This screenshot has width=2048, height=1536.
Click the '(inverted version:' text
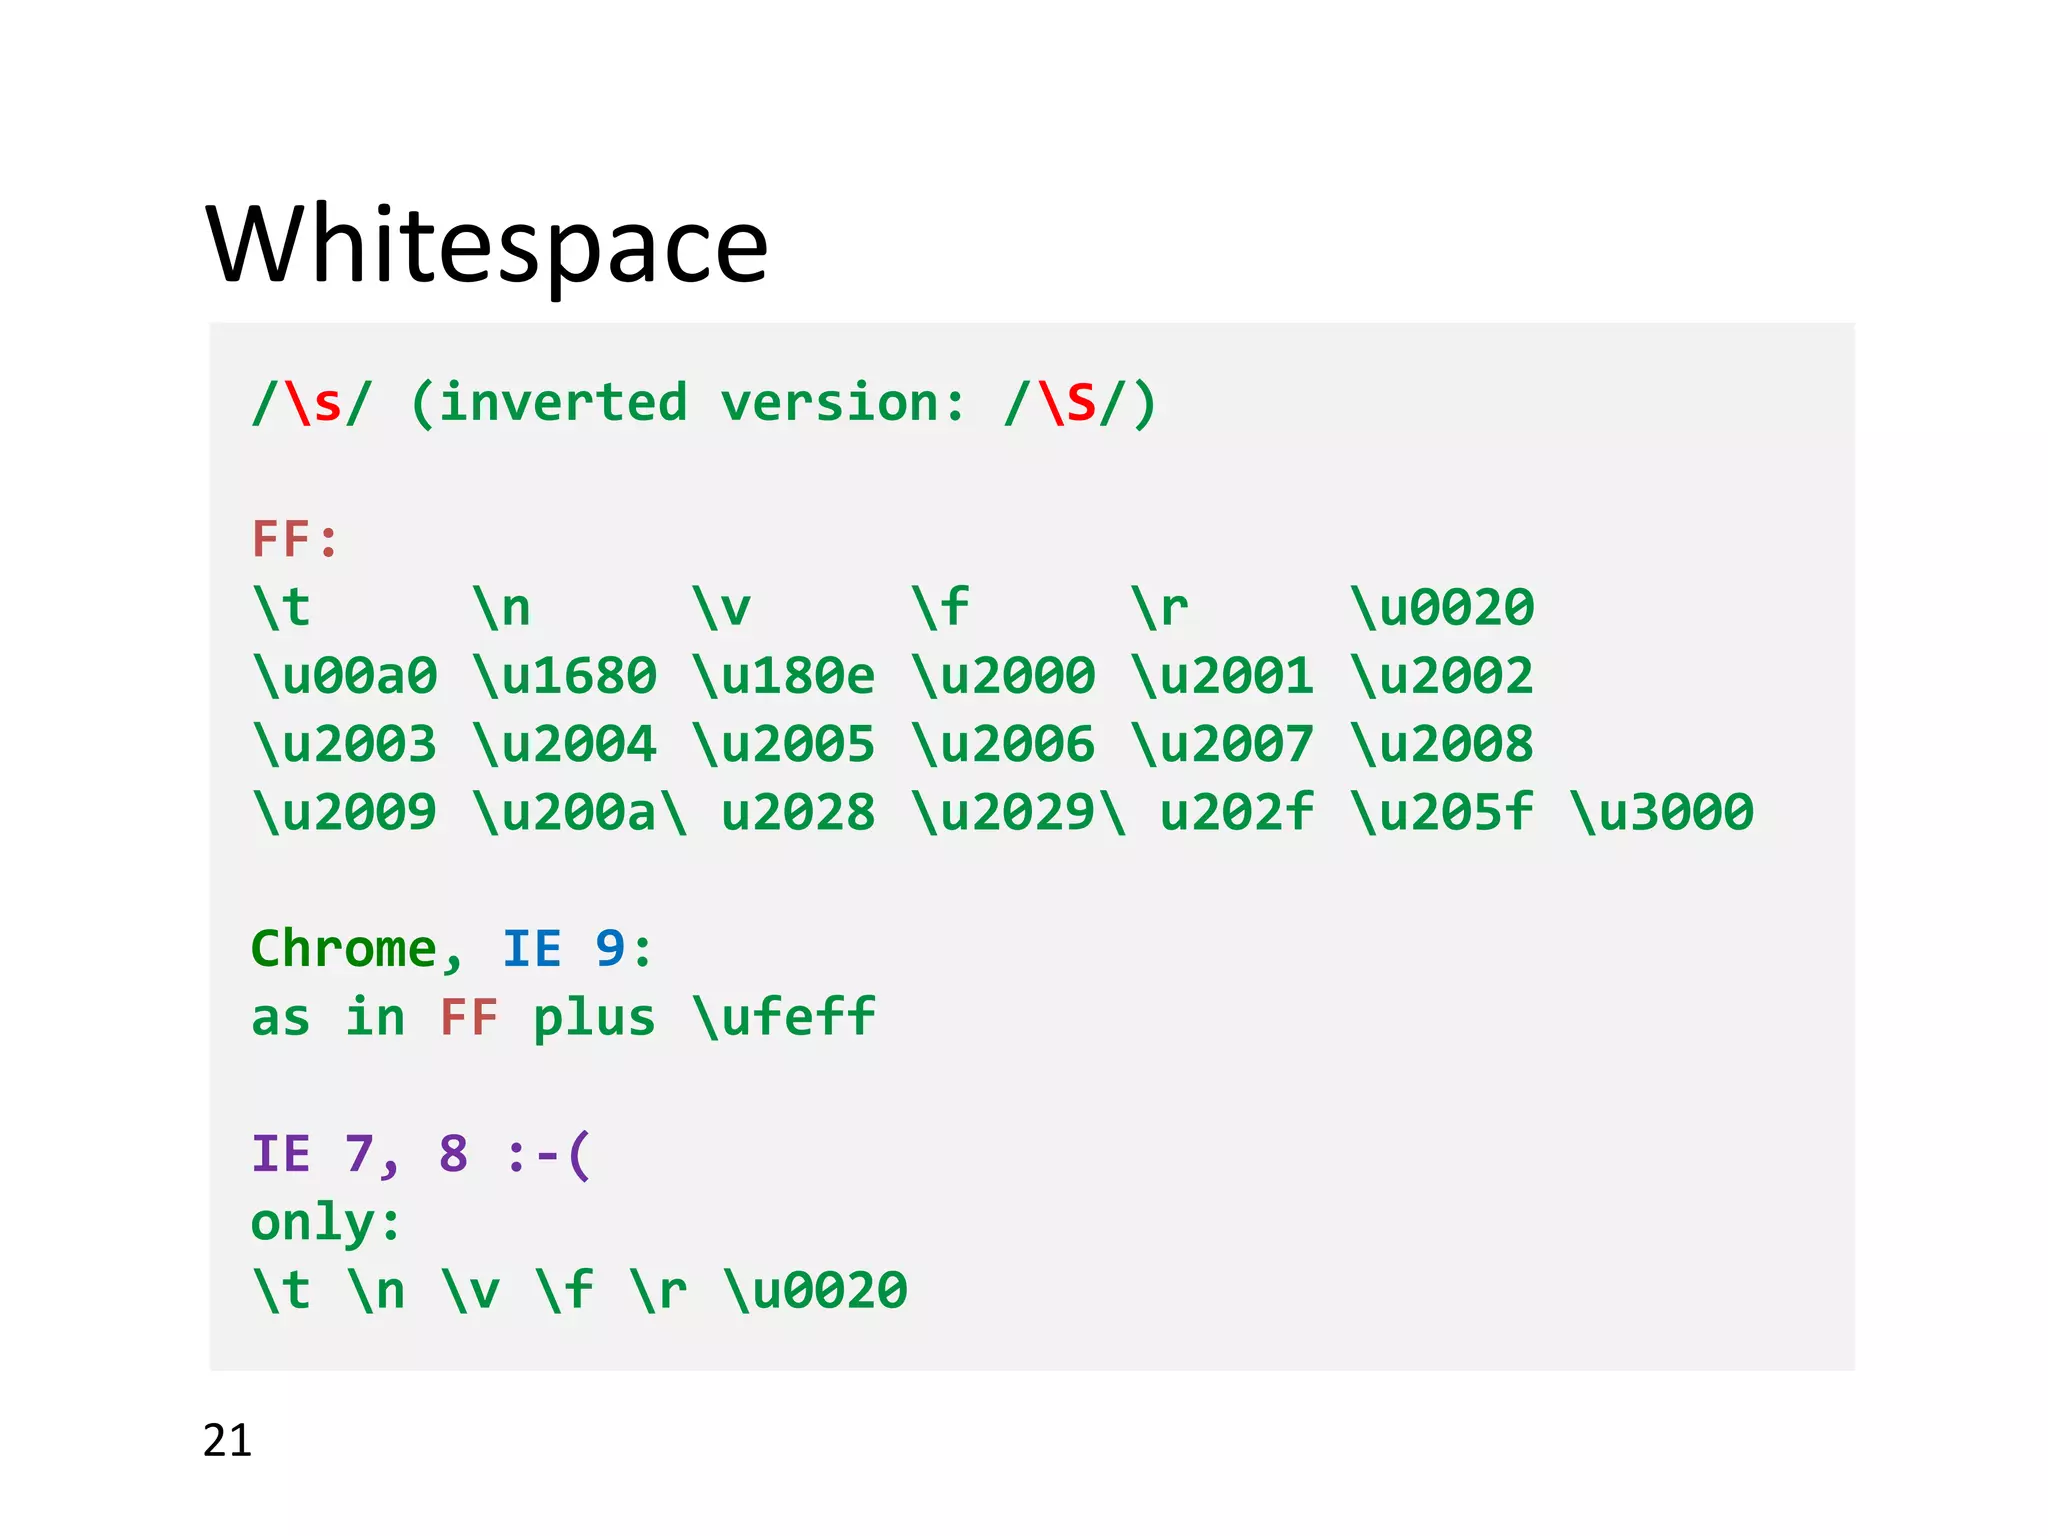pyautogui.click(x=689, y=404)
